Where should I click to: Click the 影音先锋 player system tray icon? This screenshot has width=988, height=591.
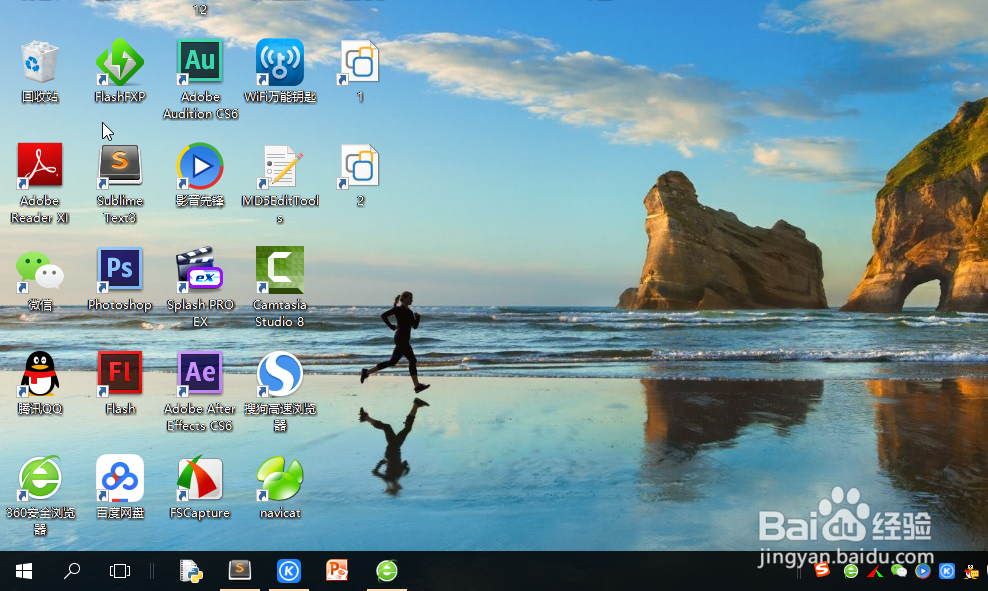pos(923,571)
